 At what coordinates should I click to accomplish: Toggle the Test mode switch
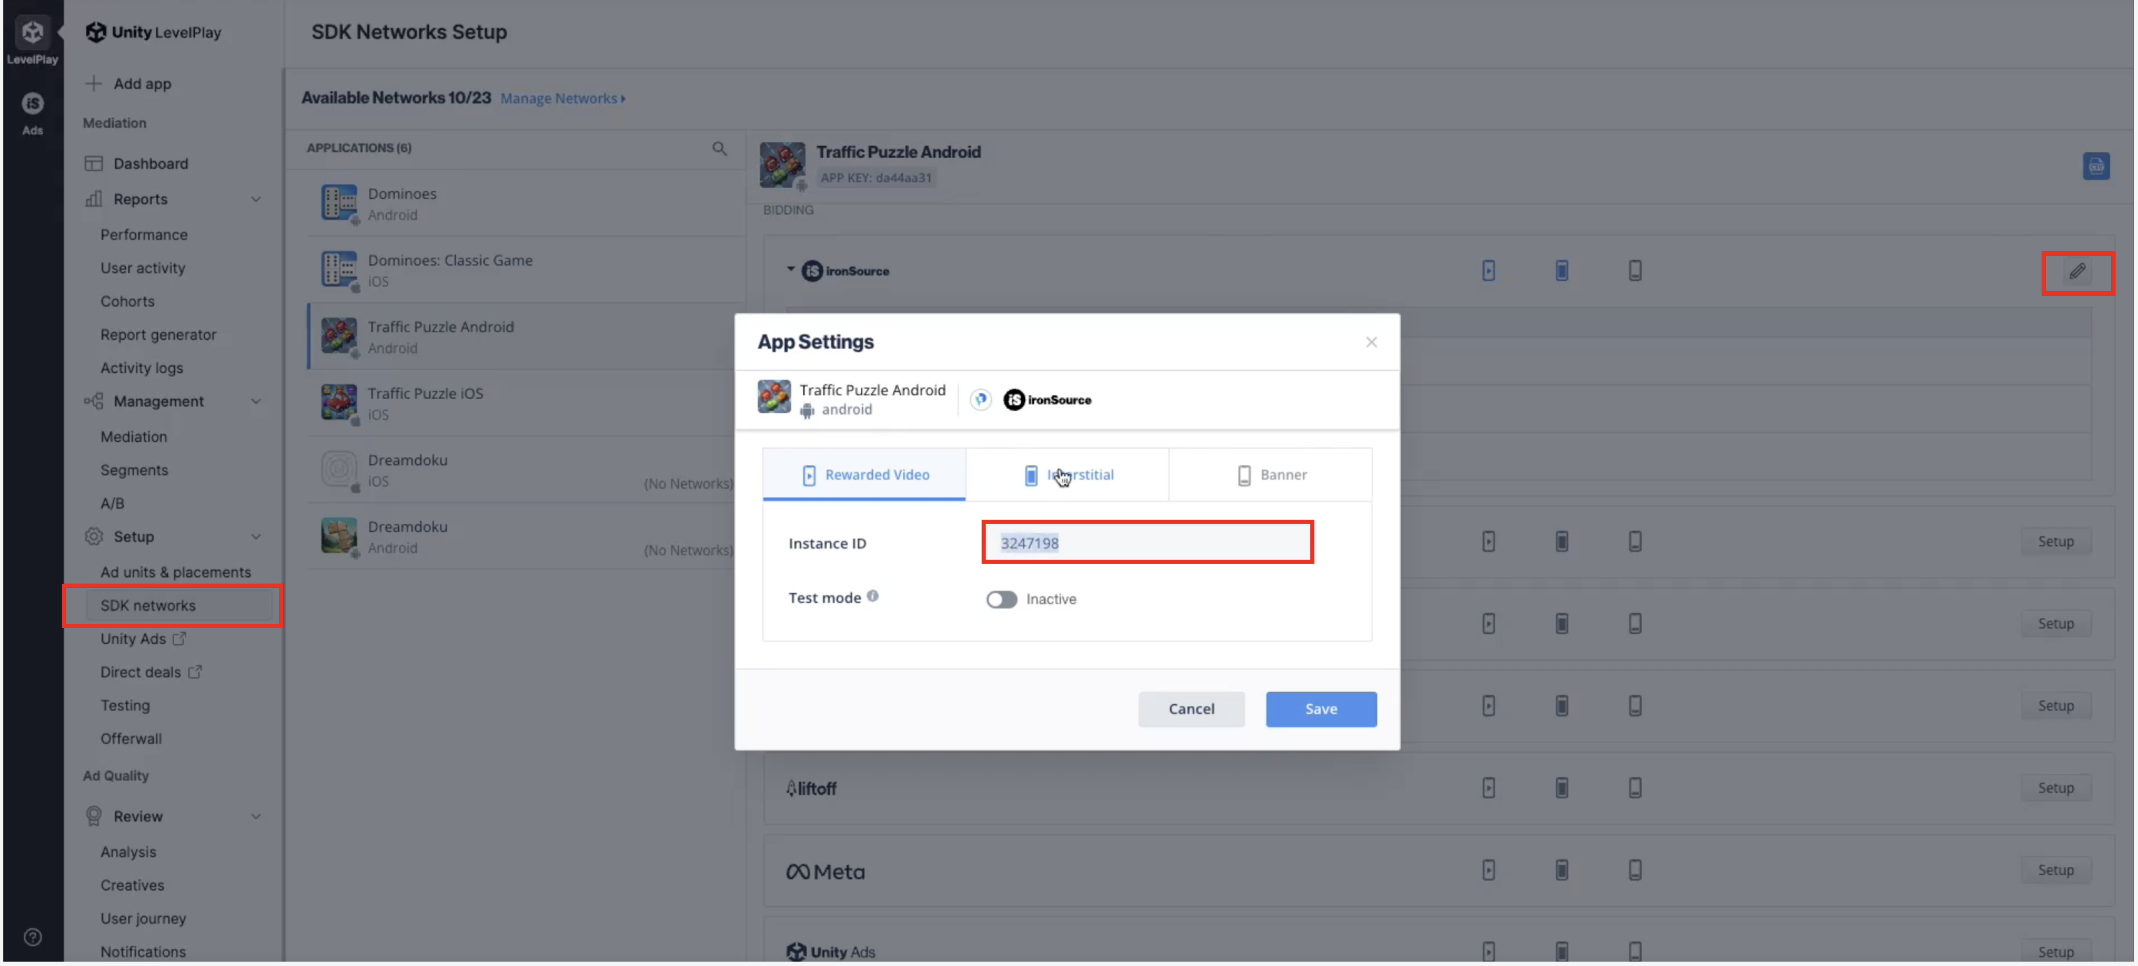coord(1001,599)
